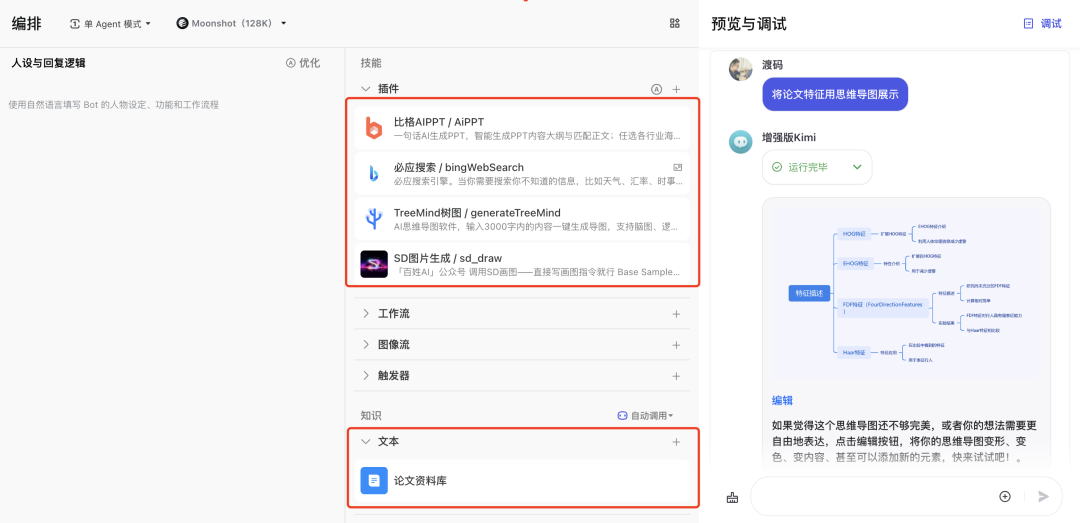Click the 编辑 link under the mind map
The width and height of the screenshot is (1080, 523).
click(x=782, y=400)
